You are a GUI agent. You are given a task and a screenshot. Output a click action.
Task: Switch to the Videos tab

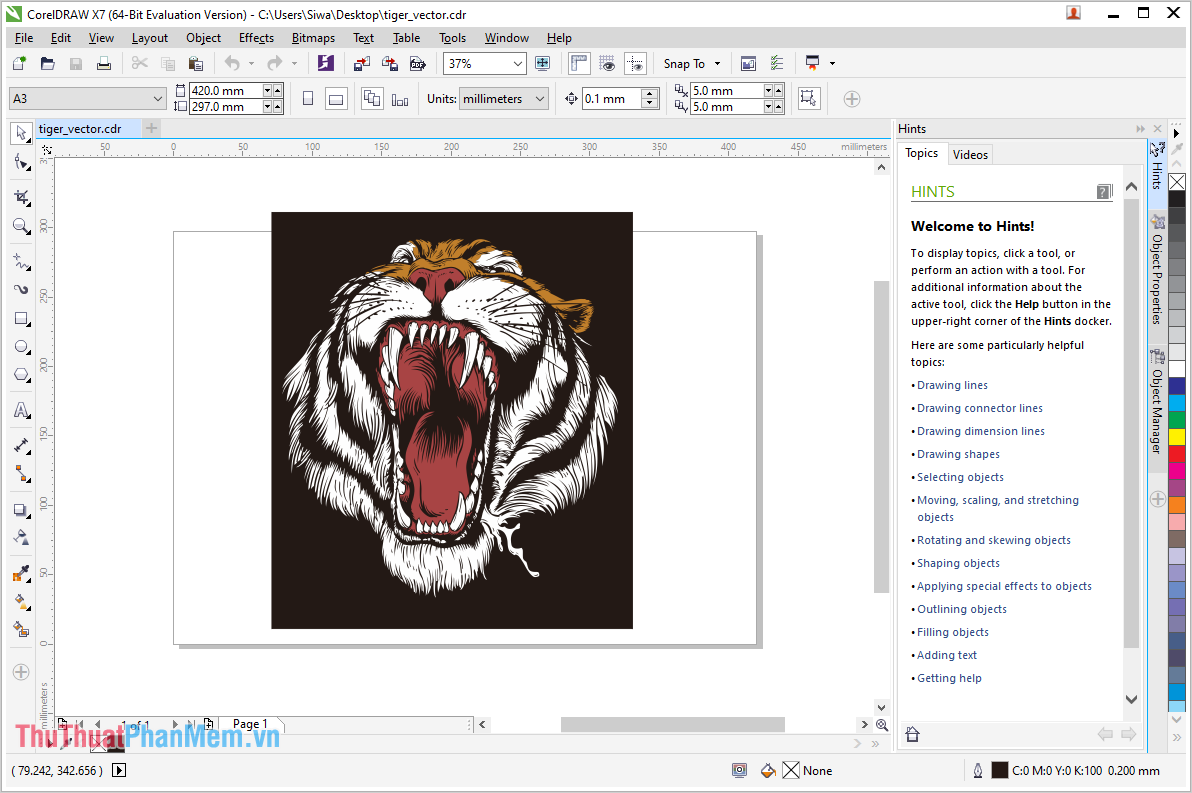tap(970, 154)
